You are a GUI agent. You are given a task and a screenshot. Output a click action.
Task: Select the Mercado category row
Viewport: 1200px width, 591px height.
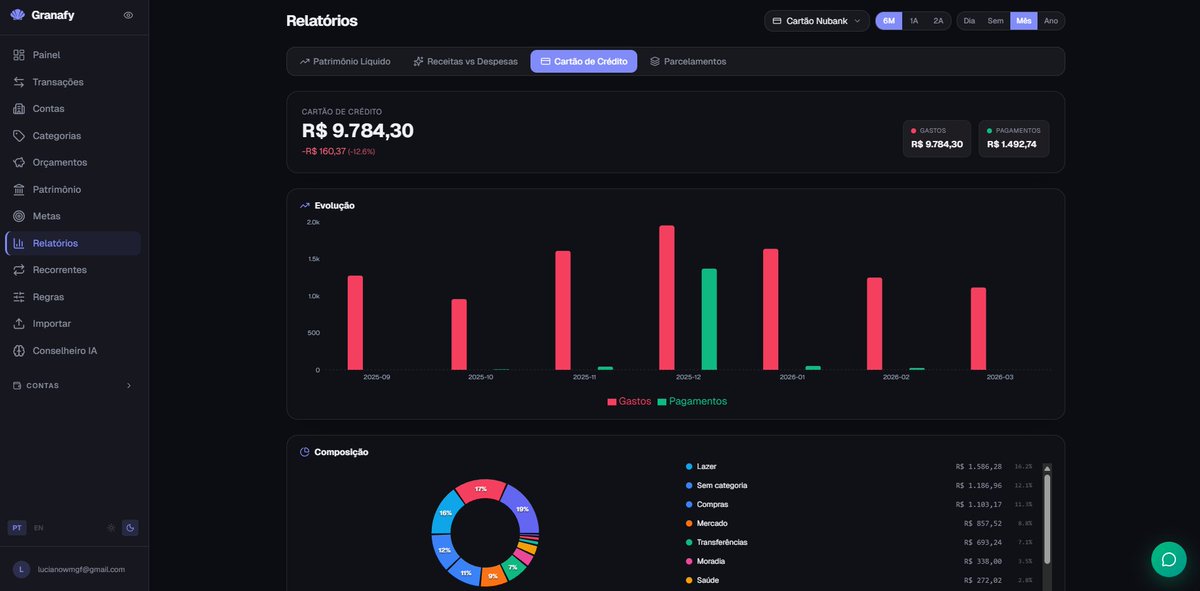click(x=858, y=523)
